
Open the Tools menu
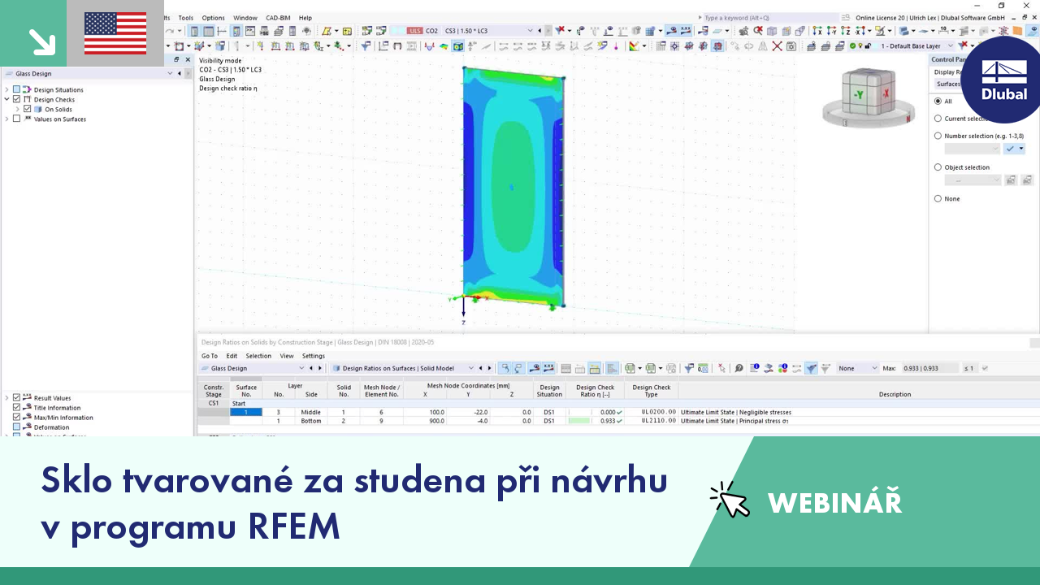186,18
